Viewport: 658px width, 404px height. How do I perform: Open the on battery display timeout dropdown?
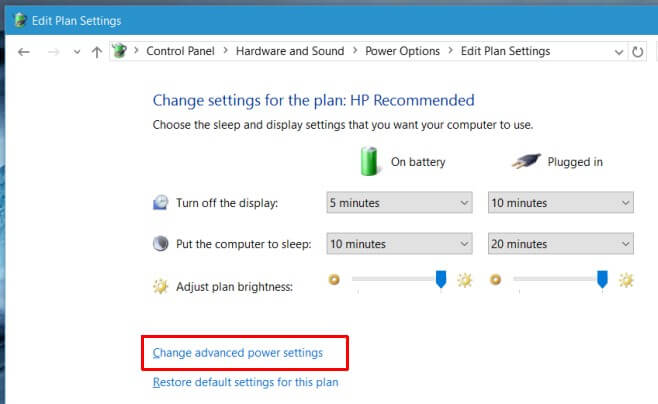click(399, 203)
